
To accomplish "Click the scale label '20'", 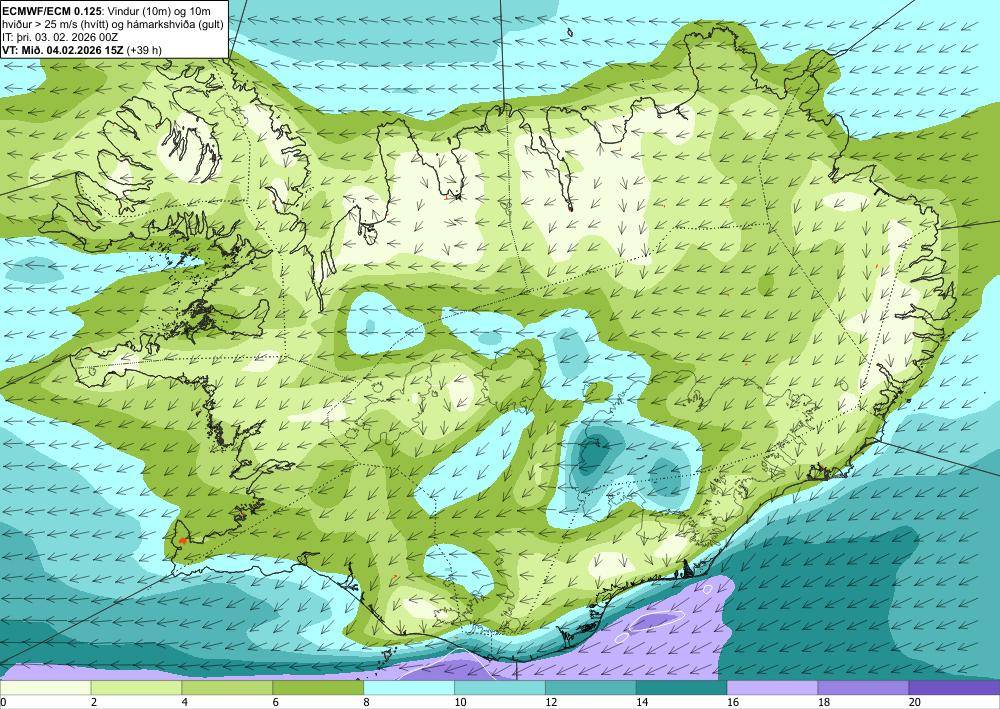I will (x=915, y=702).
